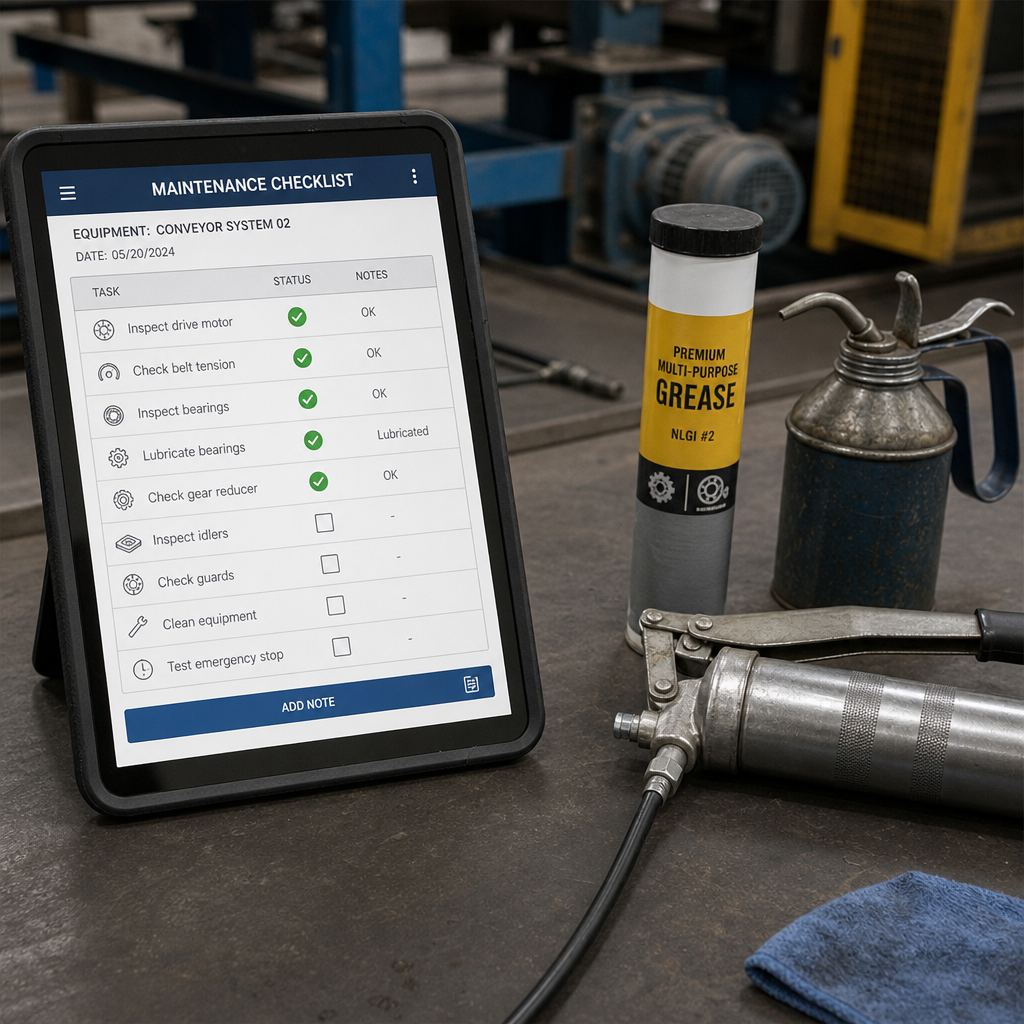Image resolution: width=1024 pixels, height=1024 pixels.
Task: Tap the empty note dash for Inspect idlers
Action: pos(392,517)
